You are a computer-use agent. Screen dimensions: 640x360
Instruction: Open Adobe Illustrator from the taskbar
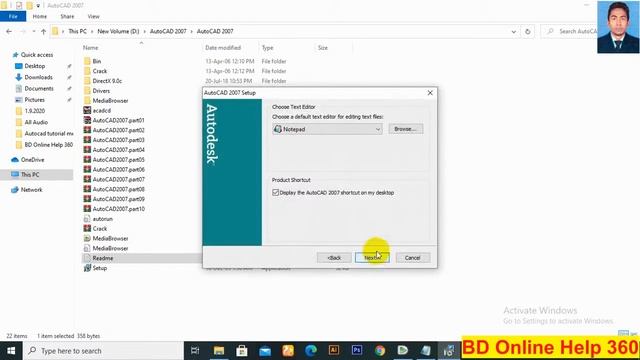(334, 351)
